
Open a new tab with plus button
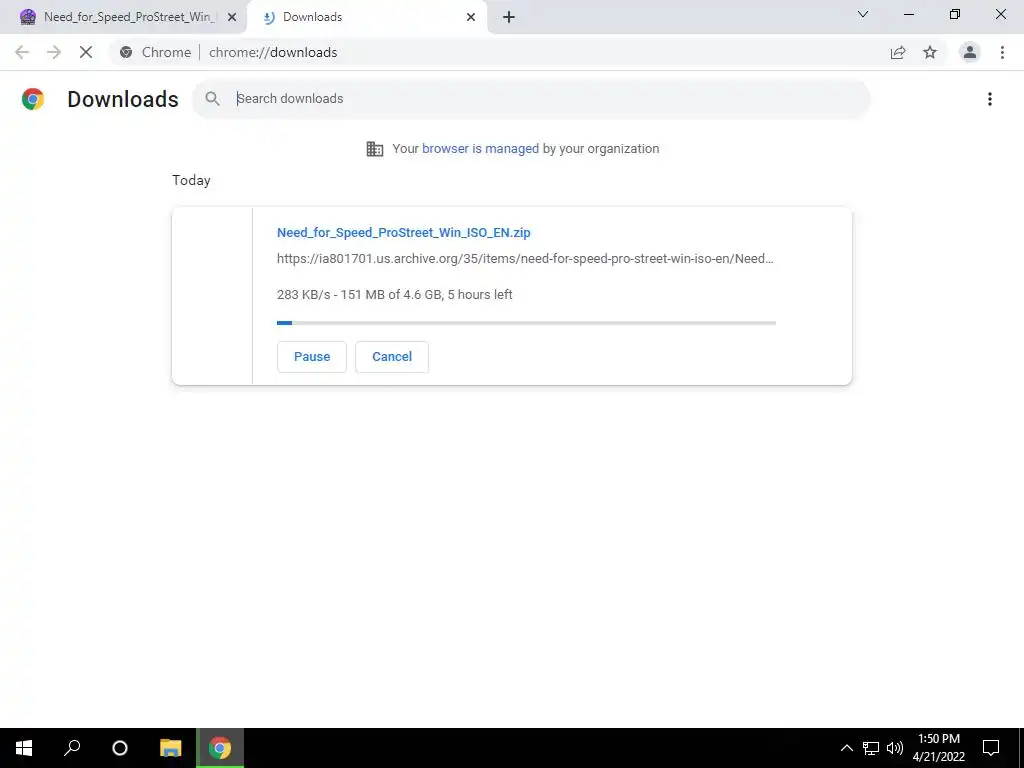click(x=509, y=17)
